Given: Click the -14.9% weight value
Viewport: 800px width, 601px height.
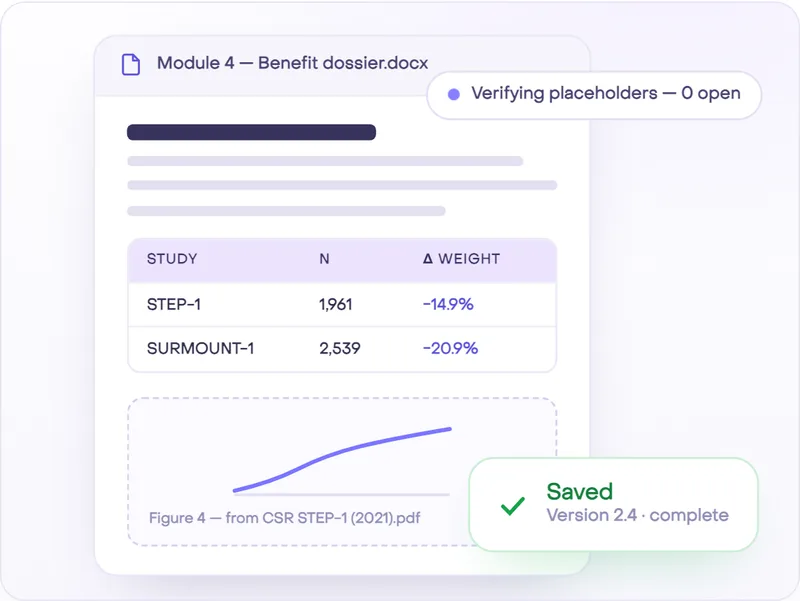Looking at the screenshot, I should 448,305.
